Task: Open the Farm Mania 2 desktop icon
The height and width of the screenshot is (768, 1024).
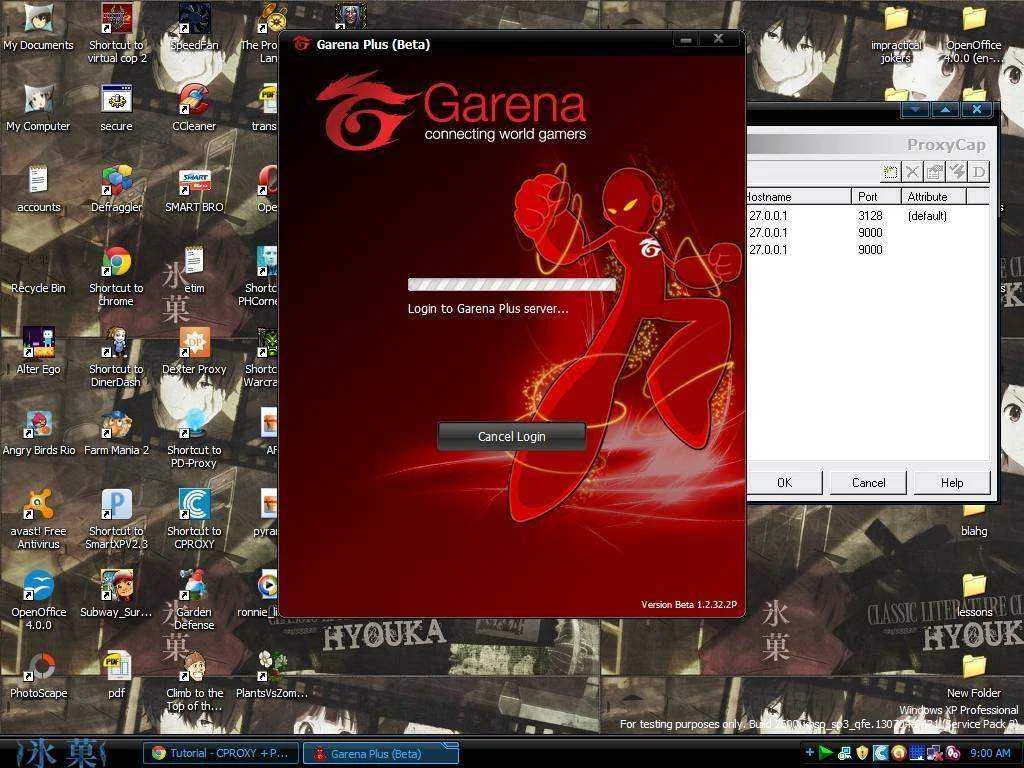Action: click(x=116, y=432)
